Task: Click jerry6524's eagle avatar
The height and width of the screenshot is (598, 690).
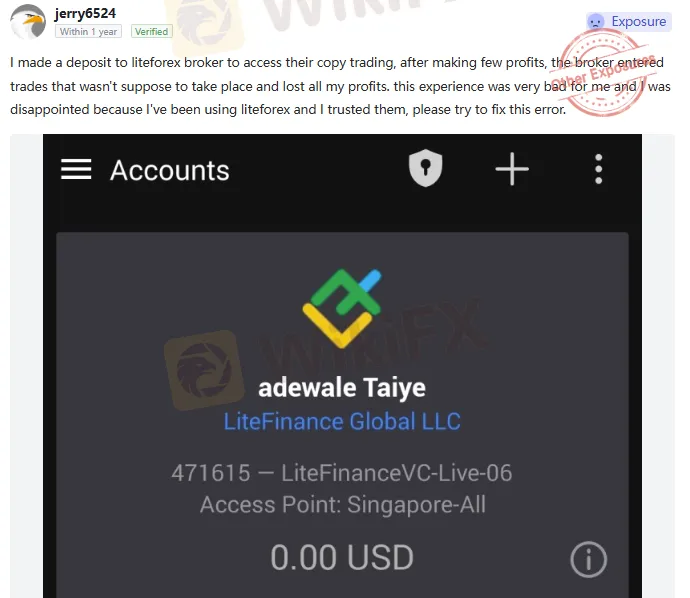Action: (28, 22)
